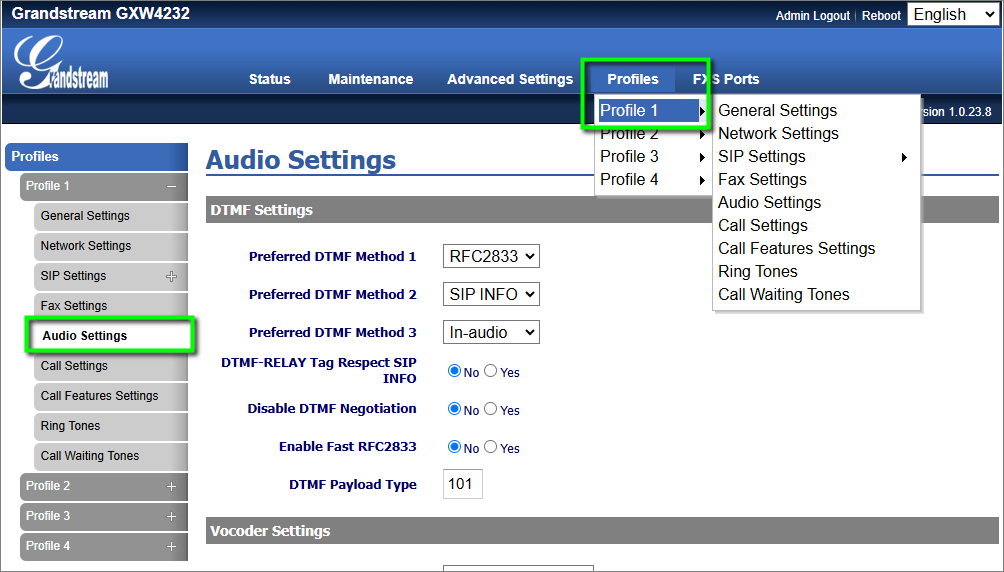Collapse Profile 1 tree with minus icon

tap(171, 186)
